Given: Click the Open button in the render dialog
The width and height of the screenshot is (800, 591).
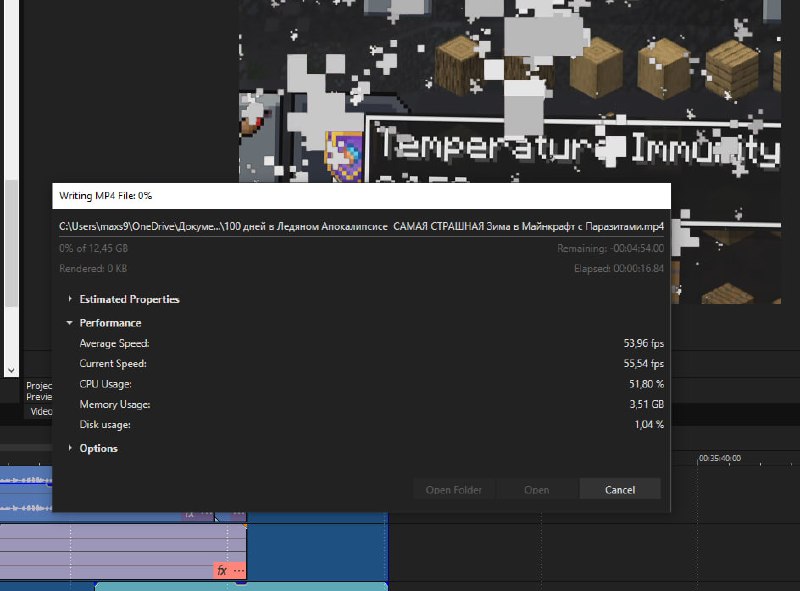Looking at the screenshot, I should point(536,489).
